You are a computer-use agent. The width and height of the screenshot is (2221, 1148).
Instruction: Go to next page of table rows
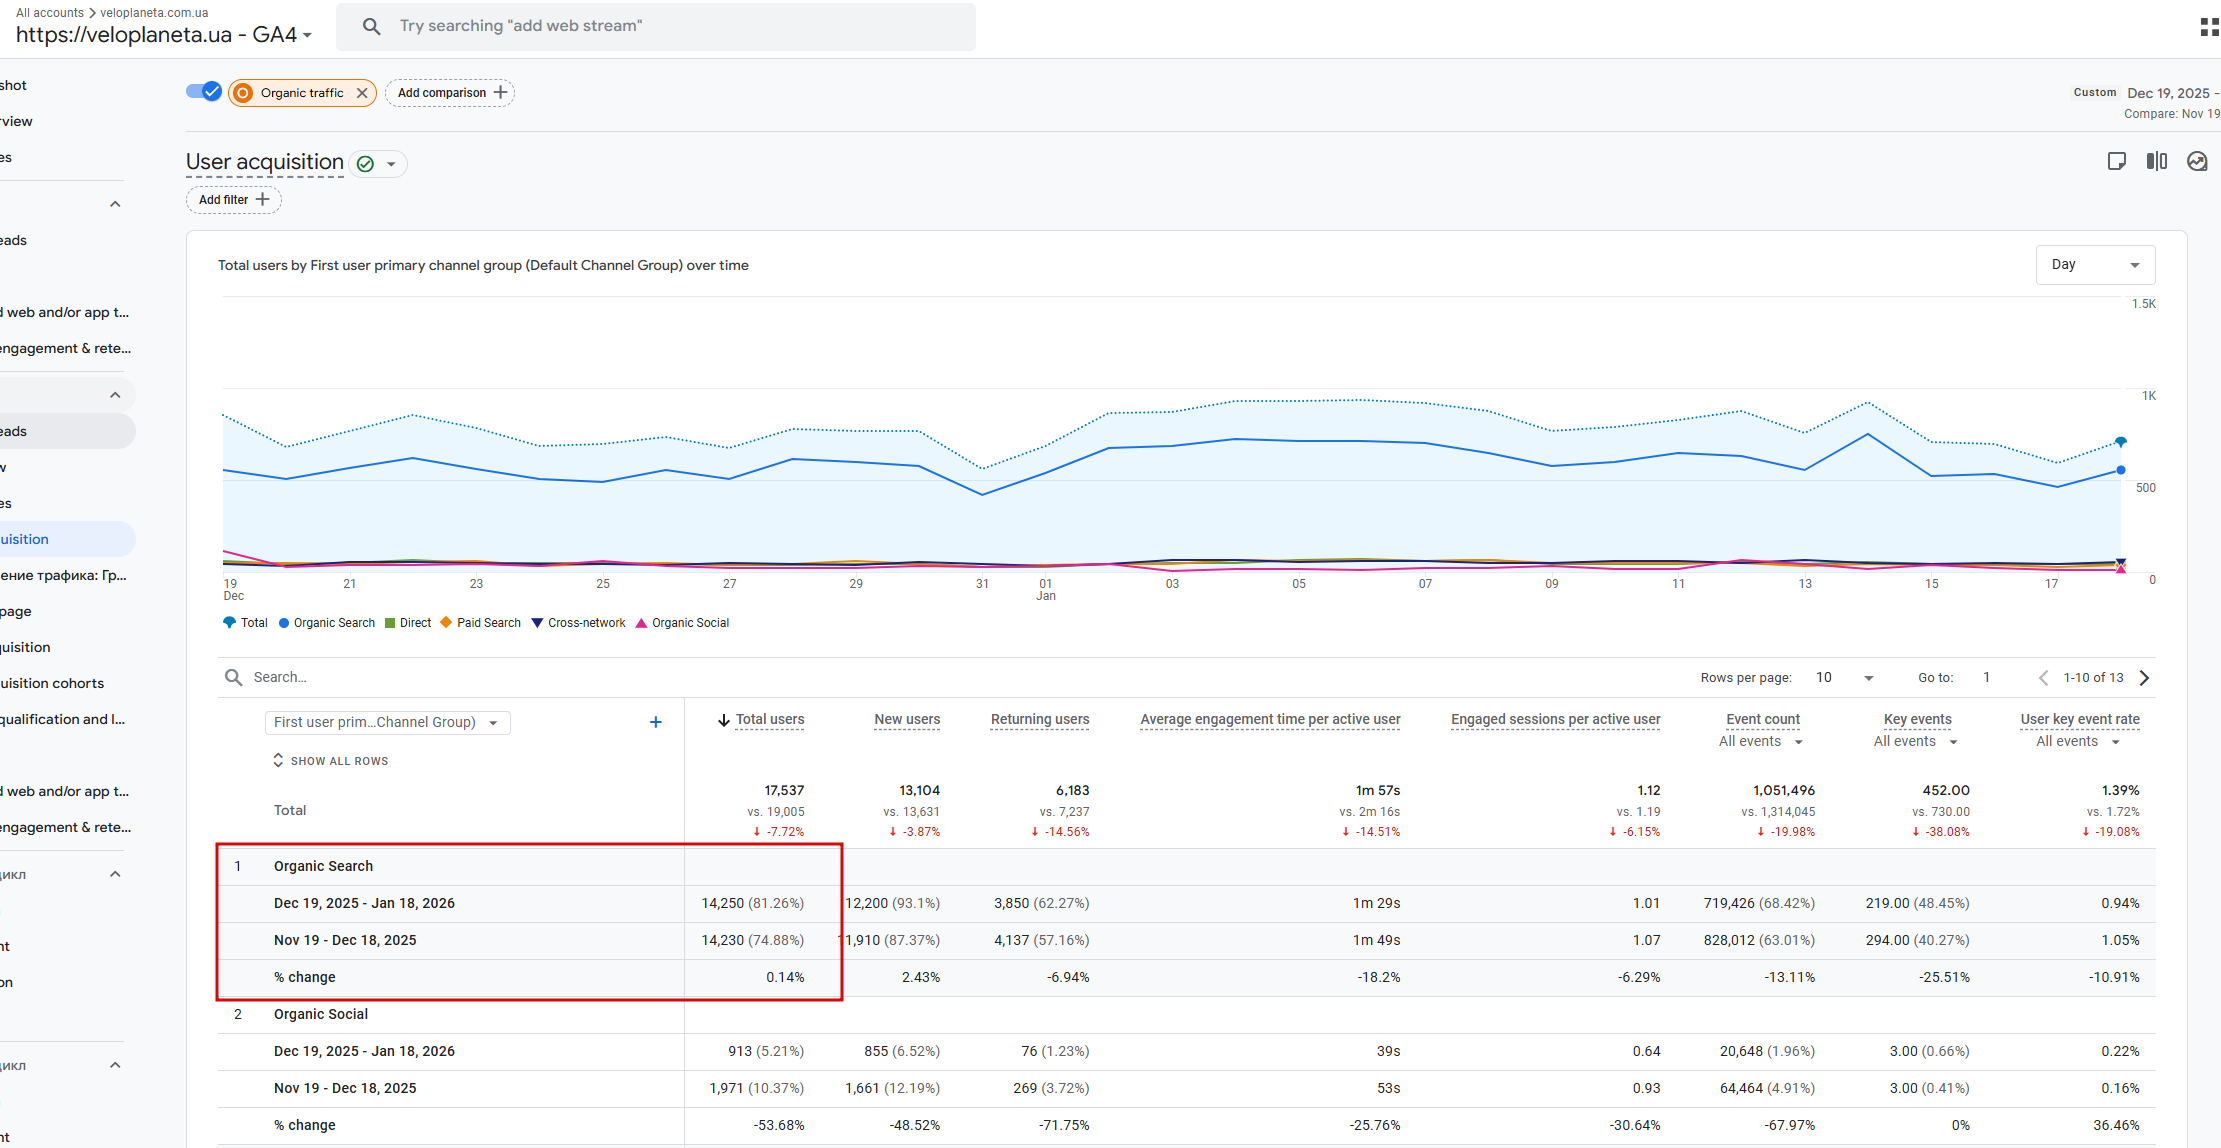point(2144,678)
